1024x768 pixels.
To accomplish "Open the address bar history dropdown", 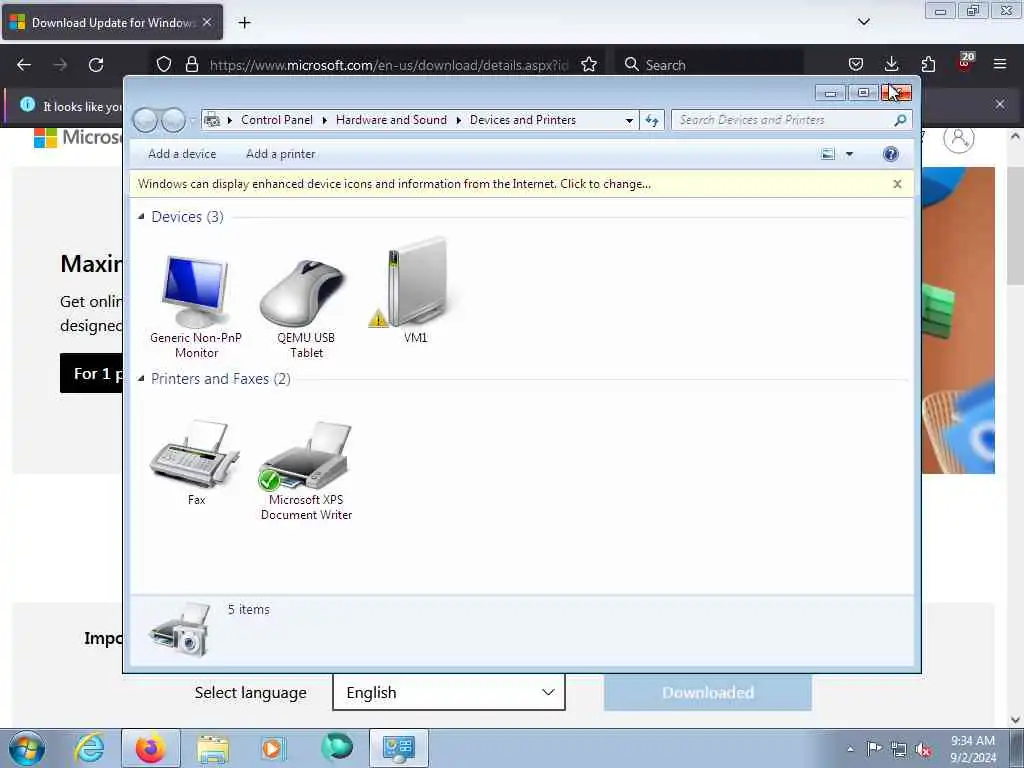I will 629,120.
